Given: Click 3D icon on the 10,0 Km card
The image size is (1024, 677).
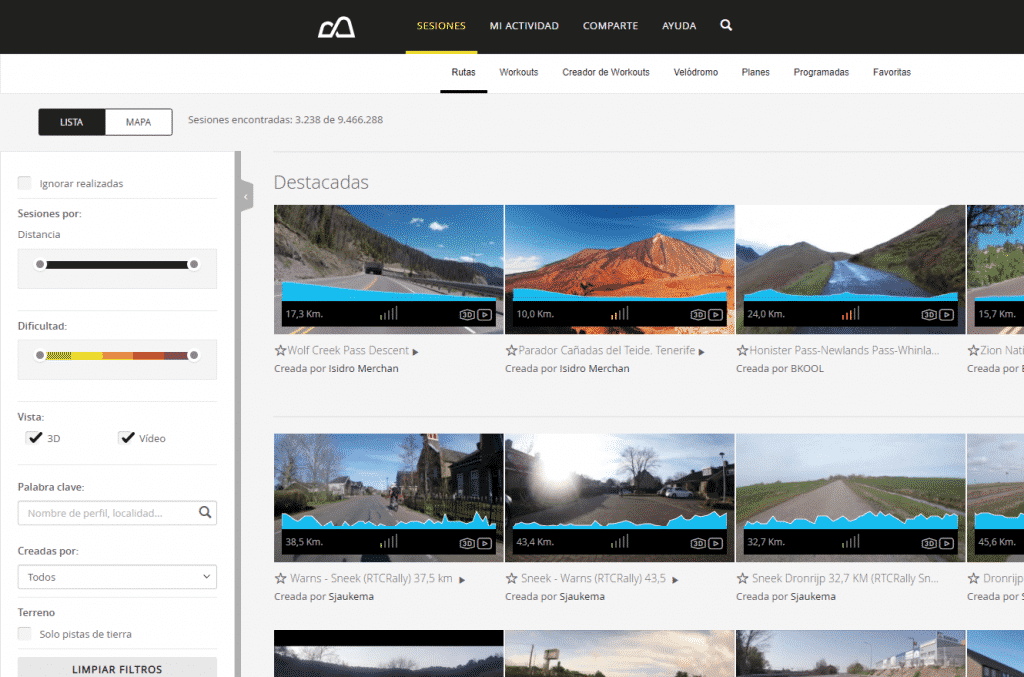Looking at the screenshot, I should [x=698, y=315].
